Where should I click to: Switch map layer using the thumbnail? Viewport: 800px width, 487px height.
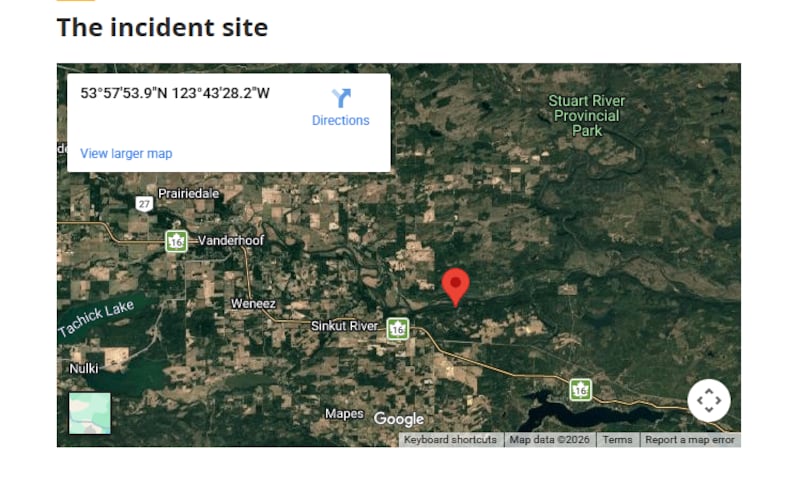pos(90,413)
